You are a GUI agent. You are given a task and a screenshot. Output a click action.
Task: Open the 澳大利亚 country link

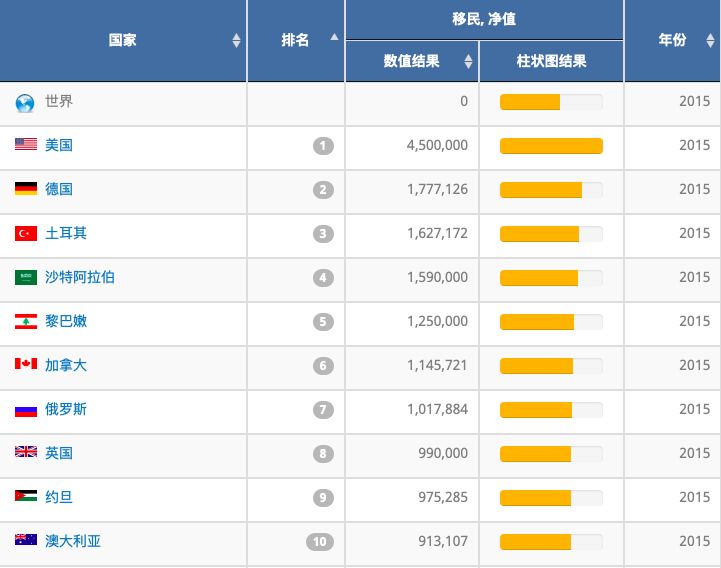(73, 541)
